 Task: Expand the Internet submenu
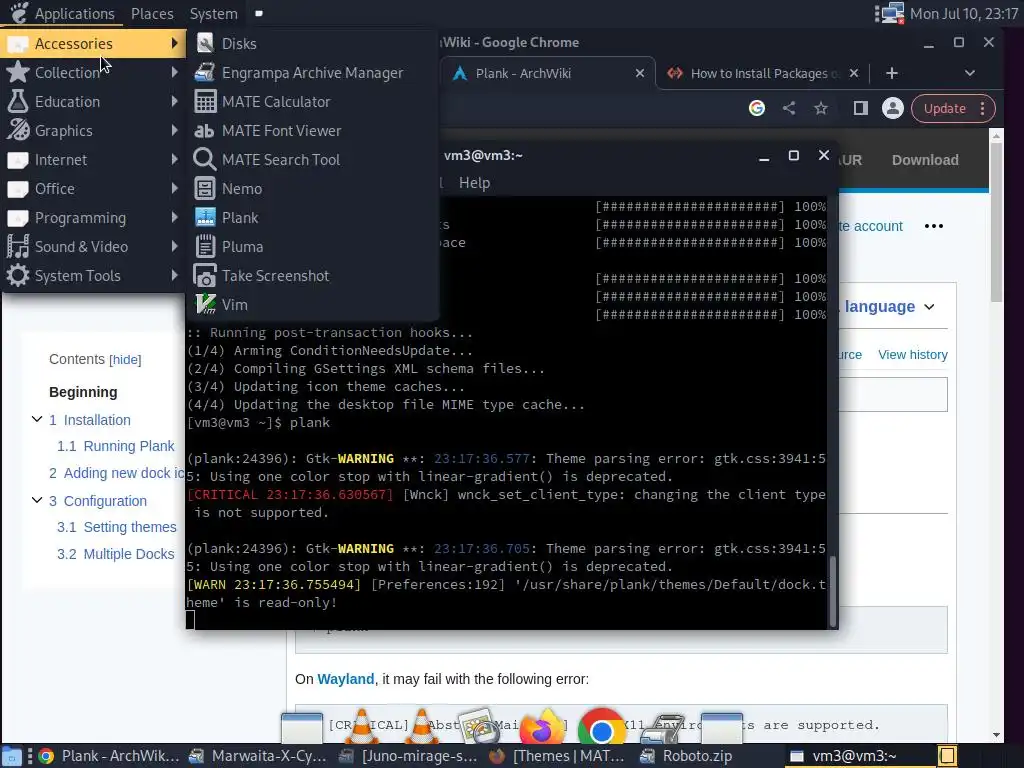93,159
